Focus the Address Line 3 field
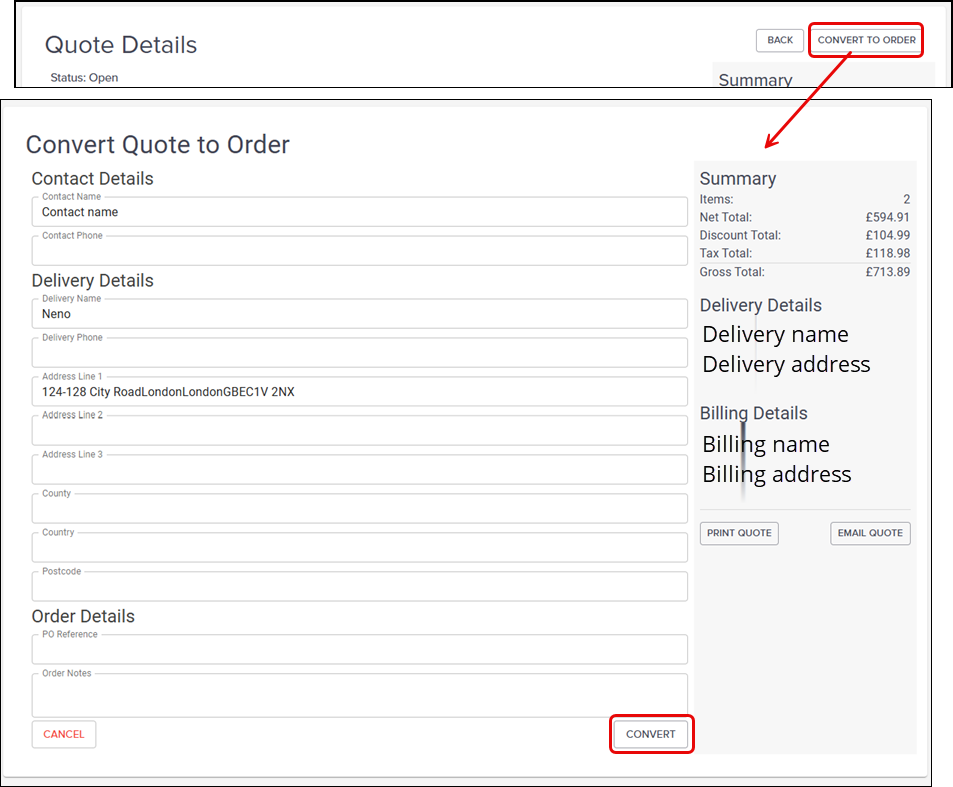 pos(359,470)
